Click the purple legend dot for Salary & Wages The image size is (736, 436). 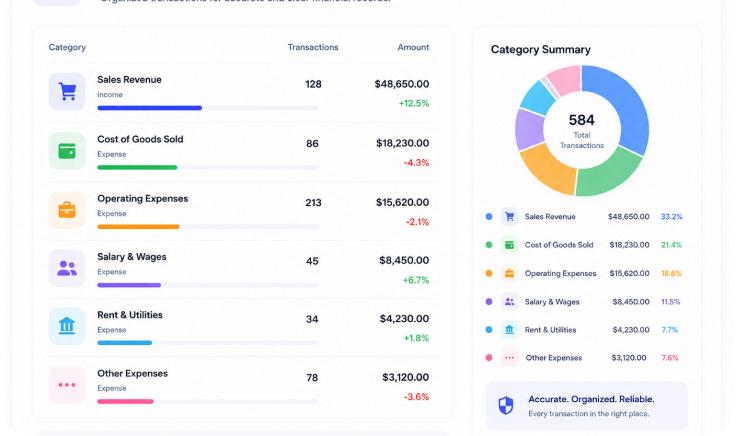(489, 302)
